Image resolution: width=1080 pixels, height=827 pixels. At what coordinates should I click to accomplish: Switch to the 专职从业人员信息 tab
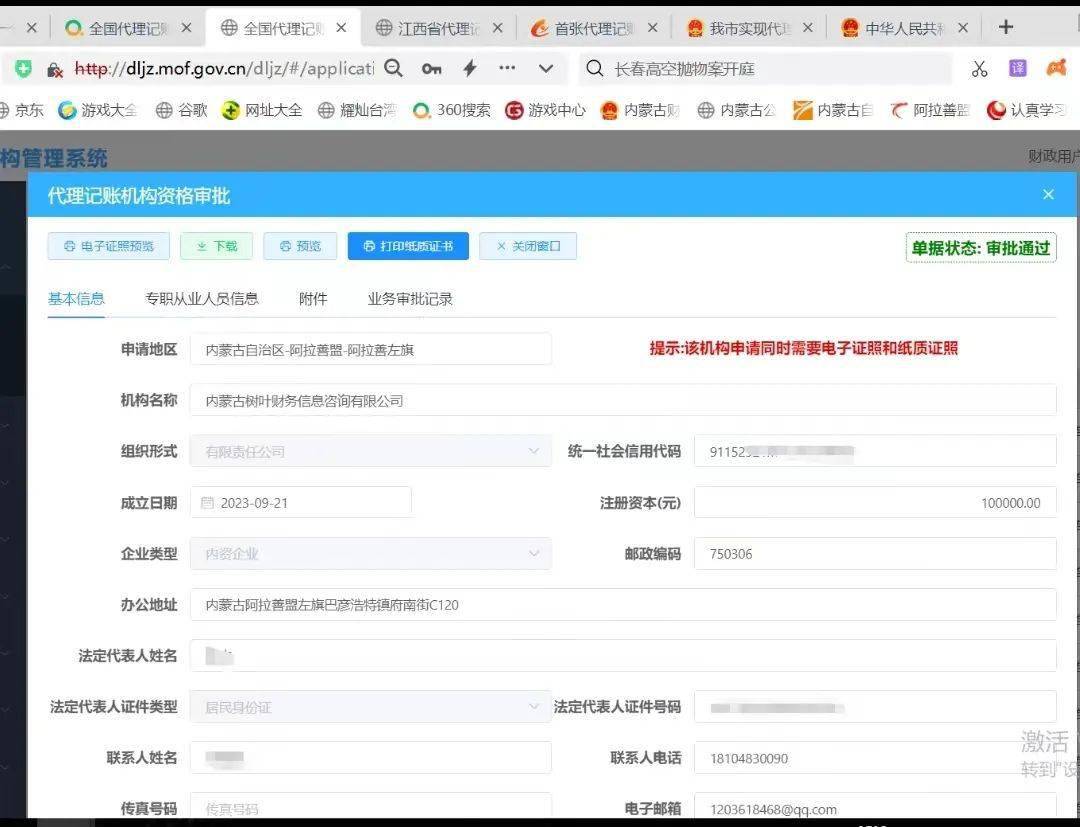(201, 298)
